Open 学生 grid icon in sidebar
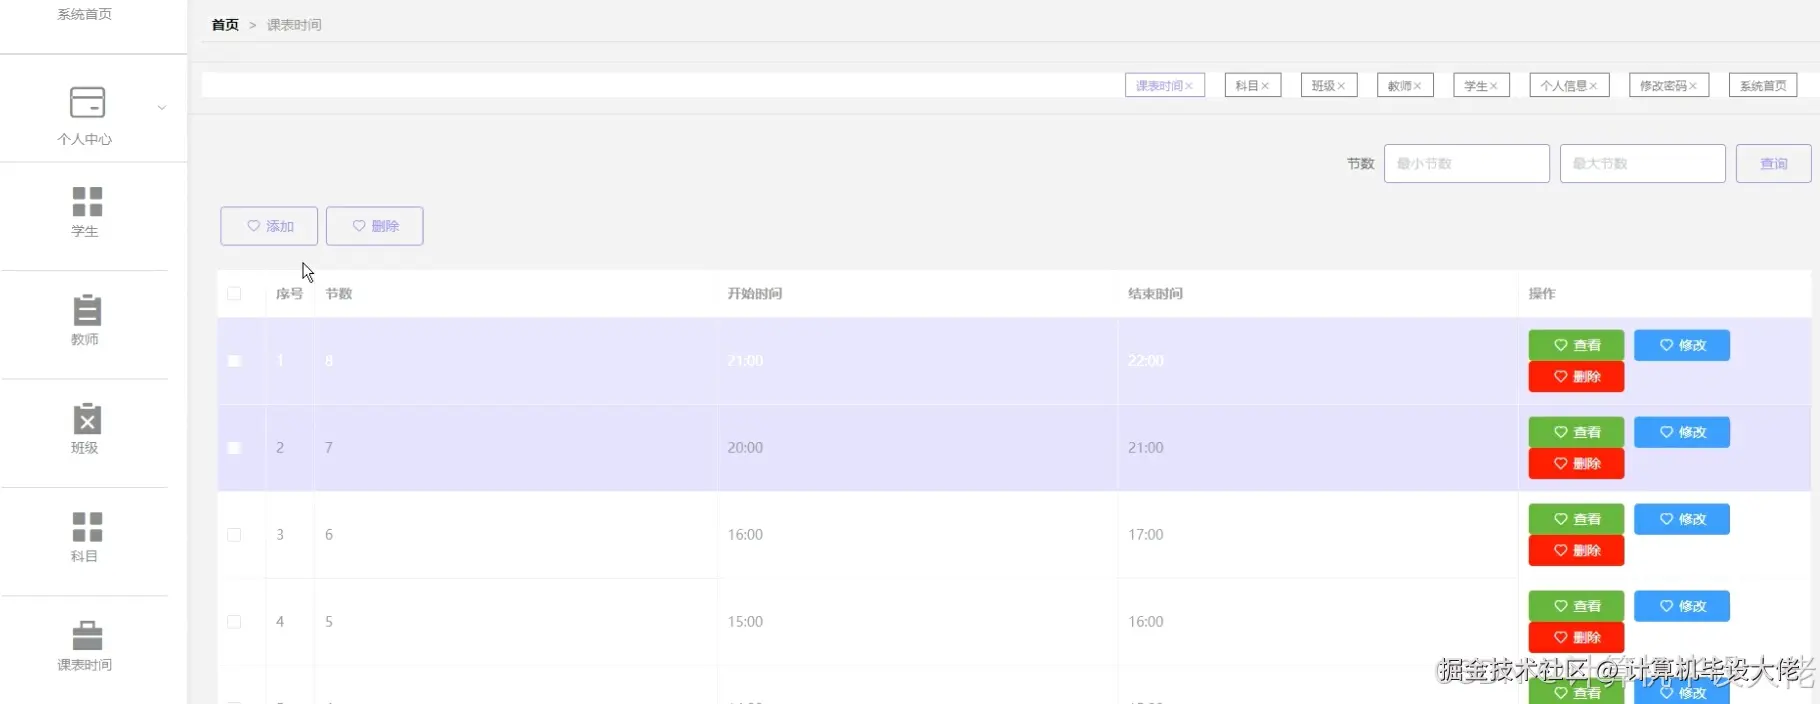 click(87, 201)
